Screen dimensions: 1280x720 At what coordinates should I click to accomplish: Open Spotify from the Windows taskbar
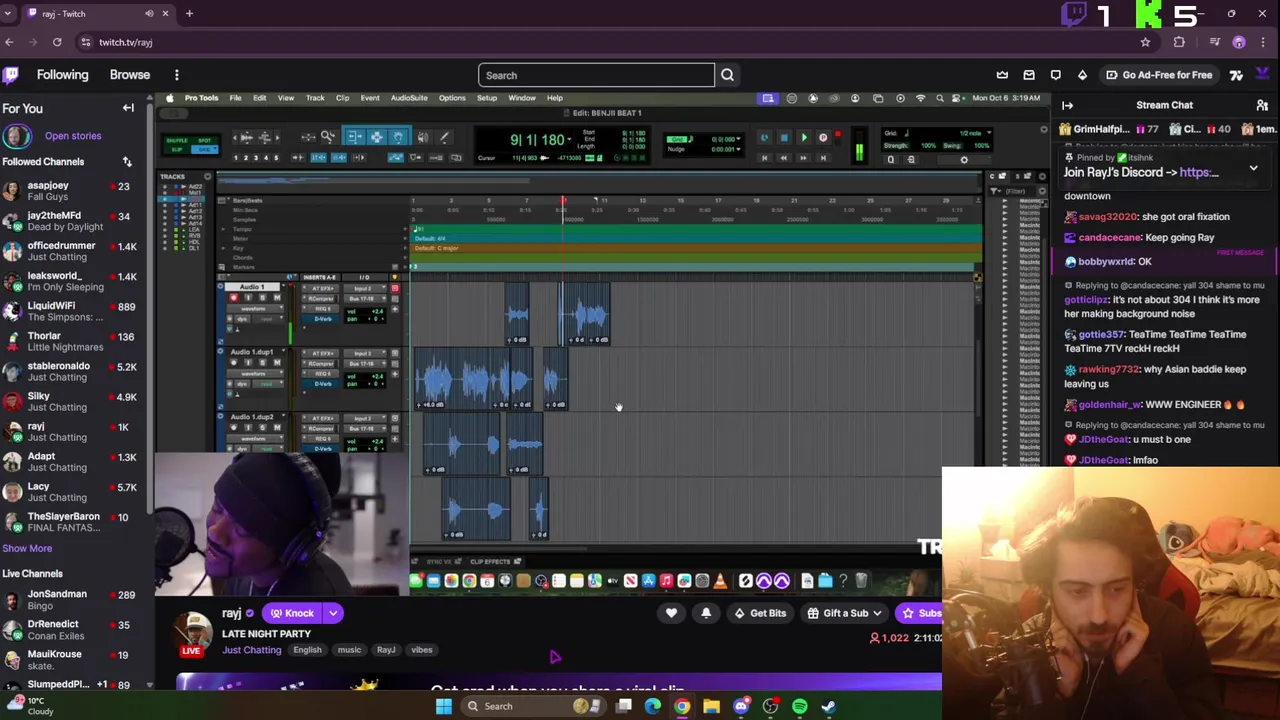click(x=800, y=706)
